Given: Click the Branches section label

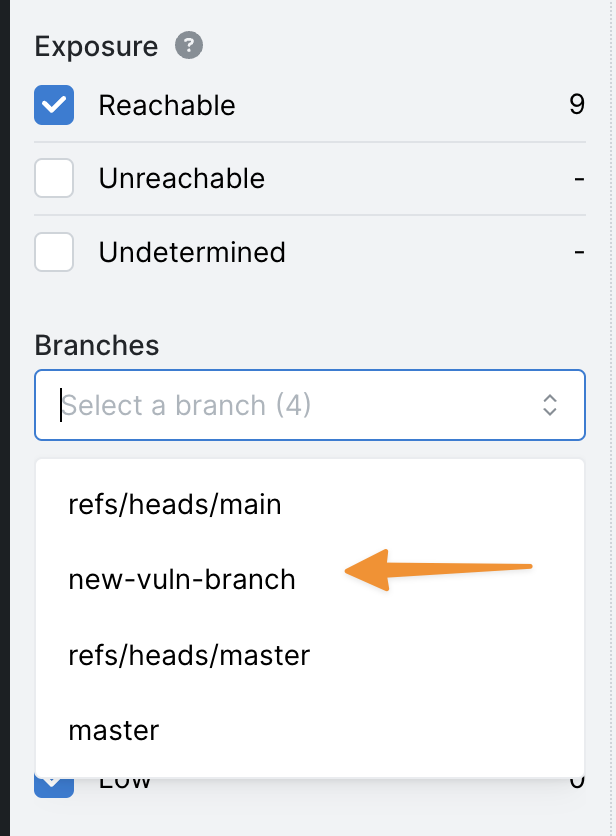Looking at the screenshot, I should [97, 345].
